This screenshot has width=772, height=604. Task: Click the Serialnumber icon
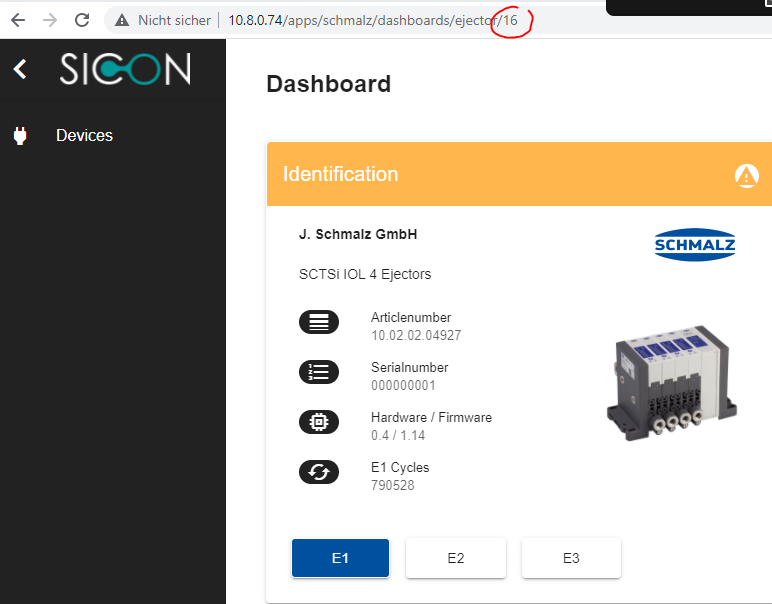(318, 372)
